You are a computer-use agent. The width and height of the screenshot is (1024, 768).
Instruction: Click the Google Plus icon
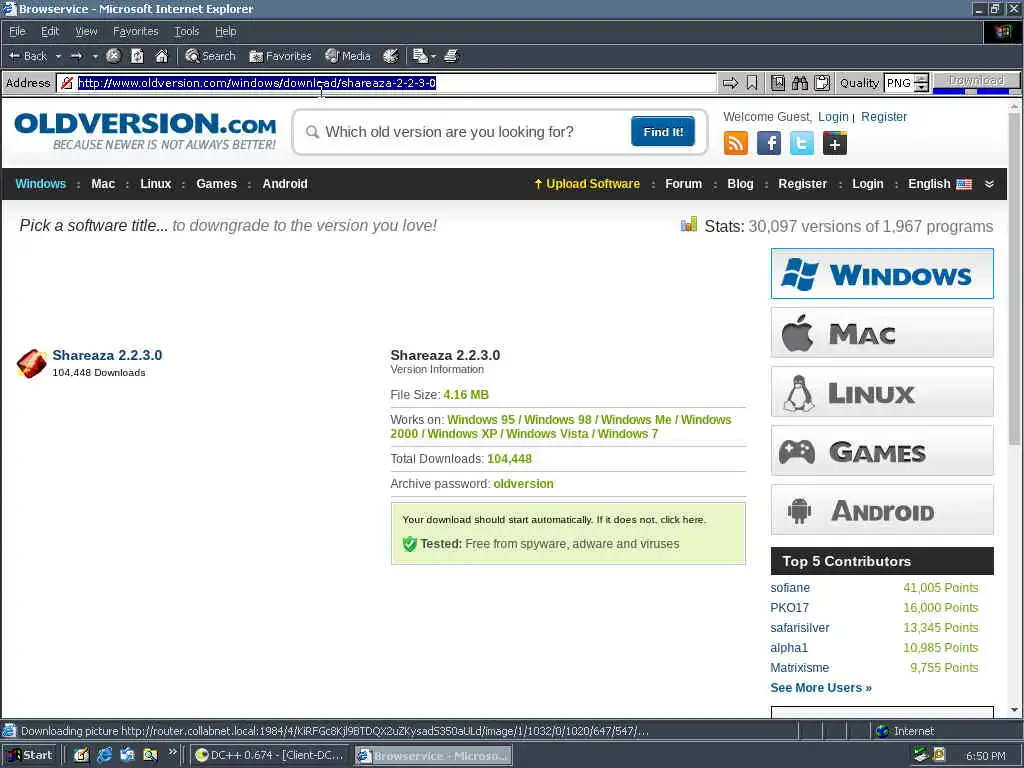(835, 143)
